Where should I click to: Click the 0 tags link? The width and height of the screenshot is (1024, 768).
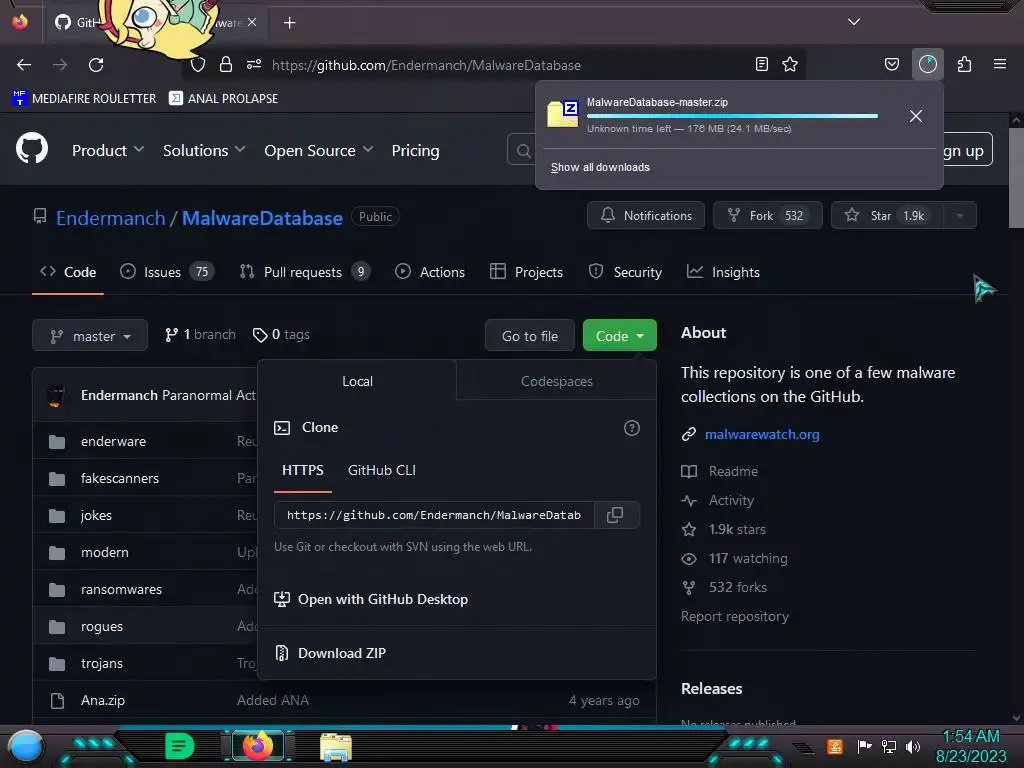[x=281, y=334]
